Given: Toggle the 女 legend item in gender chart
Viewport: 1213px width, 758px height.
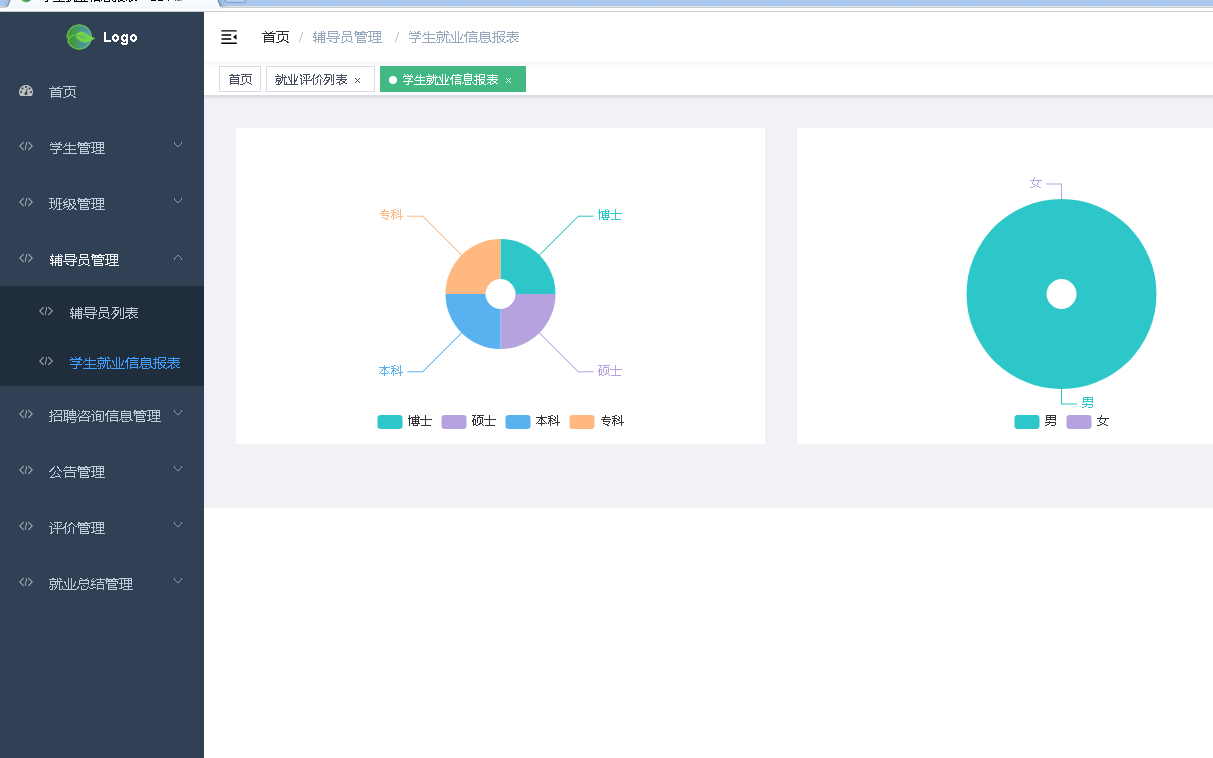Looking at the screenshot, I should point(1088,421).
